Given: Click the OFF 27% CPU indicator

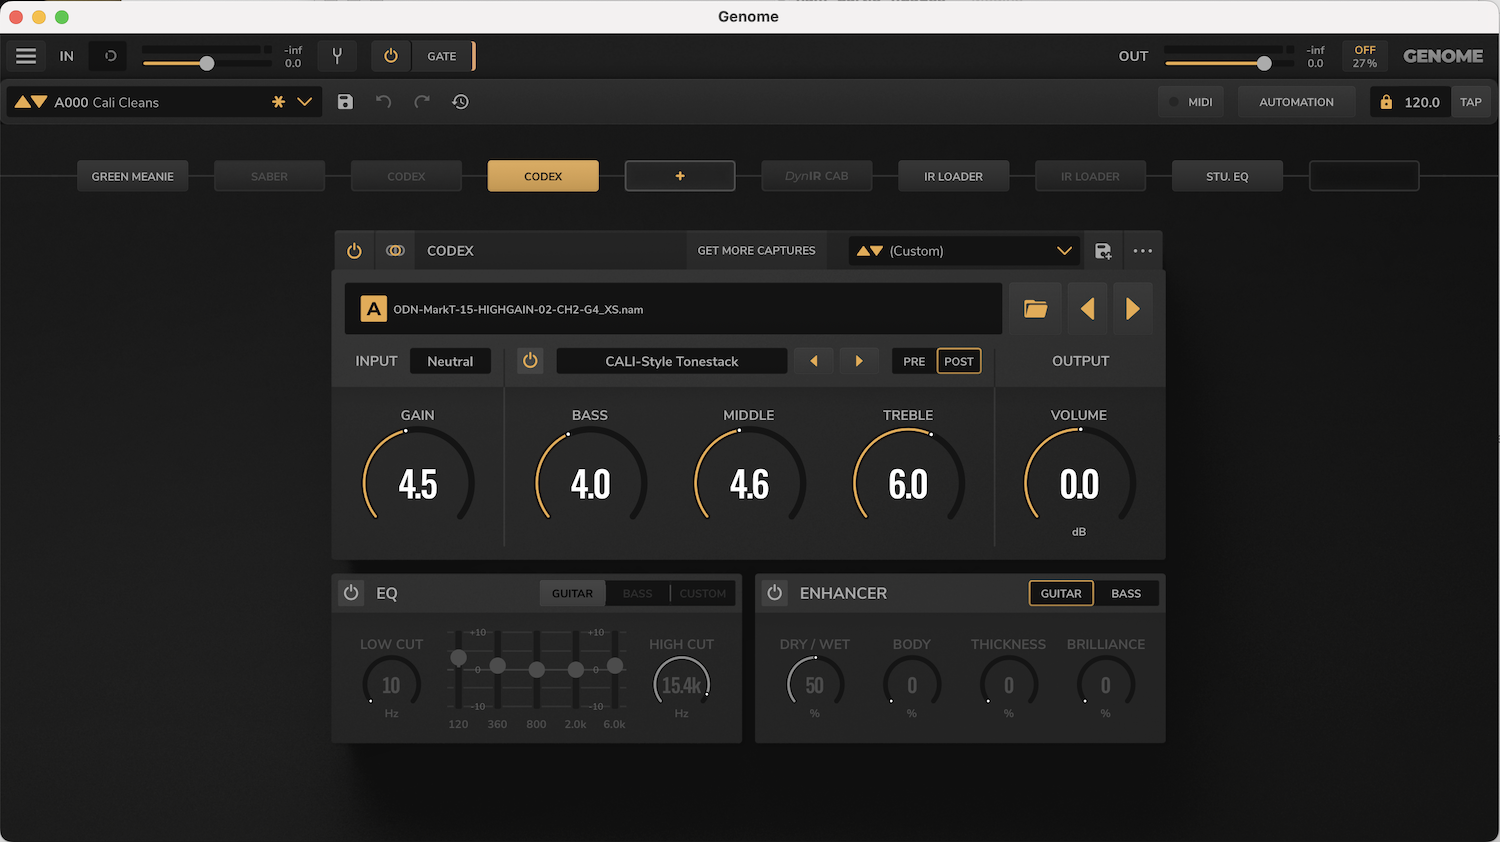Looking at the screenshot, I should pos(1365,56).
